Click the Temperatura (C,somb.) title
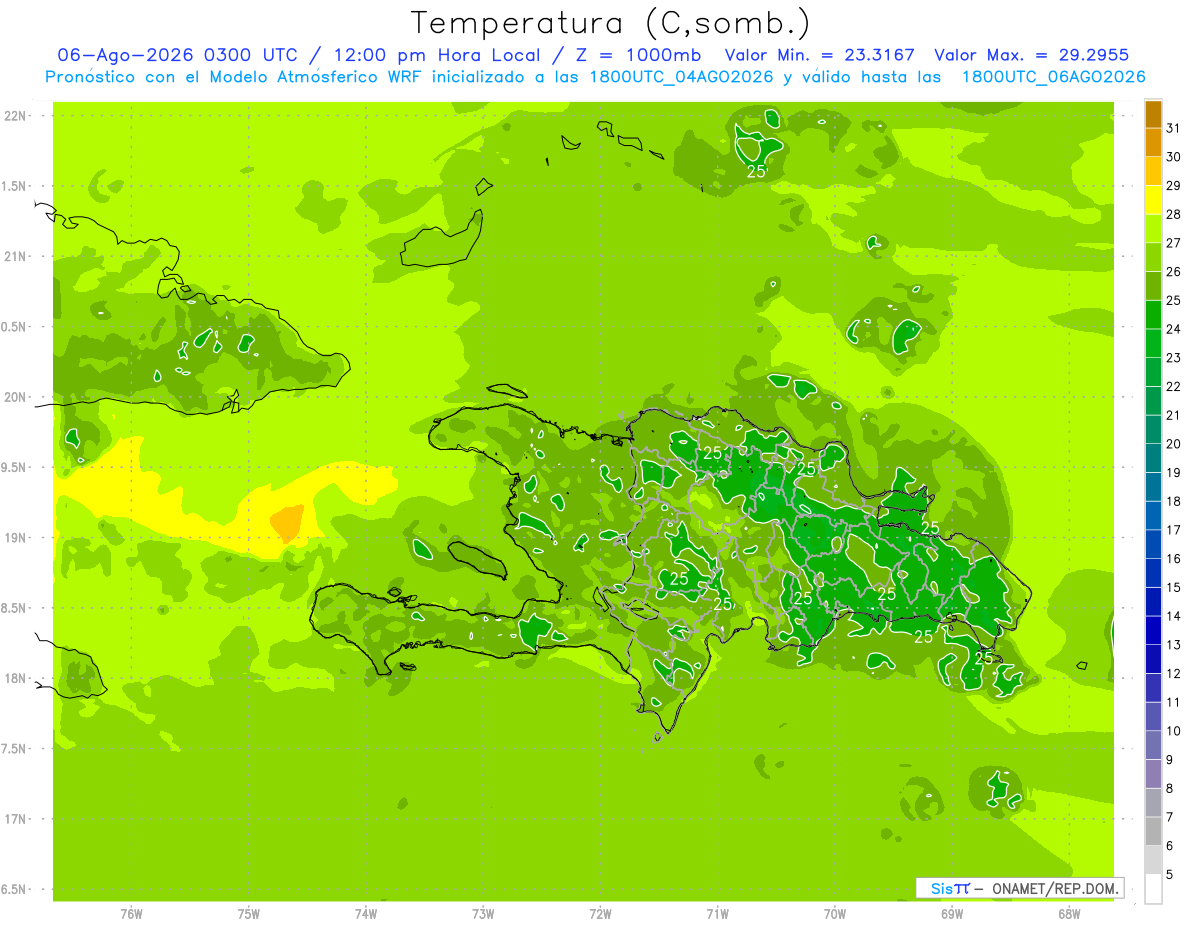The width and height of the screenshot is (1200, 927). pos(611,22)
